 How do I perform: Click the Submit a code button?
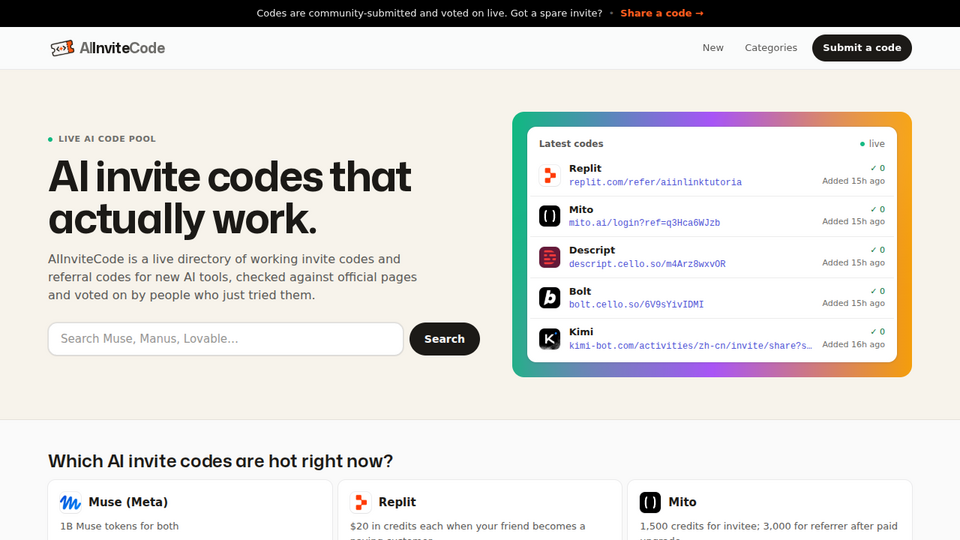(x=861, y=48)
